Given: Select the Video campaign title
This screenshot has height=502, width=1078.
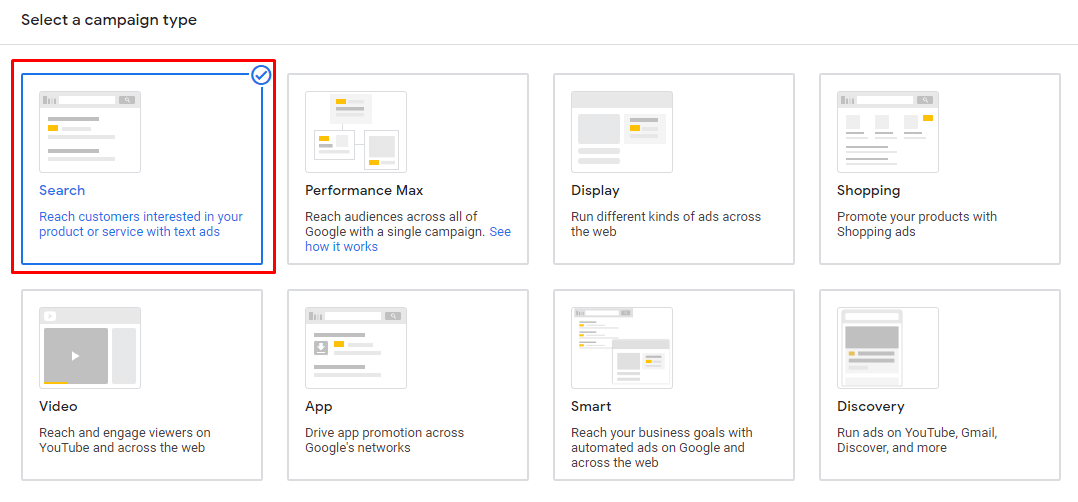Looking at the screenshot, I should pyautogui.click(x=58, y=406).
